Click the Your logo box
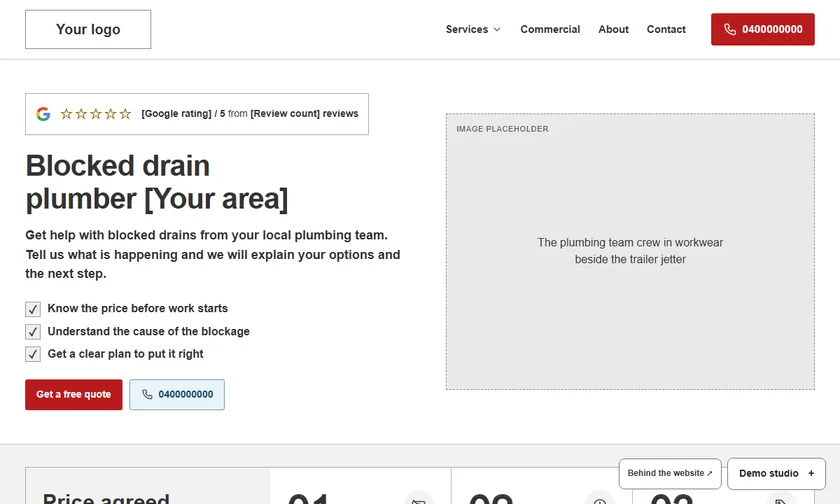The image size is (840, 504). tap(88, 29)
